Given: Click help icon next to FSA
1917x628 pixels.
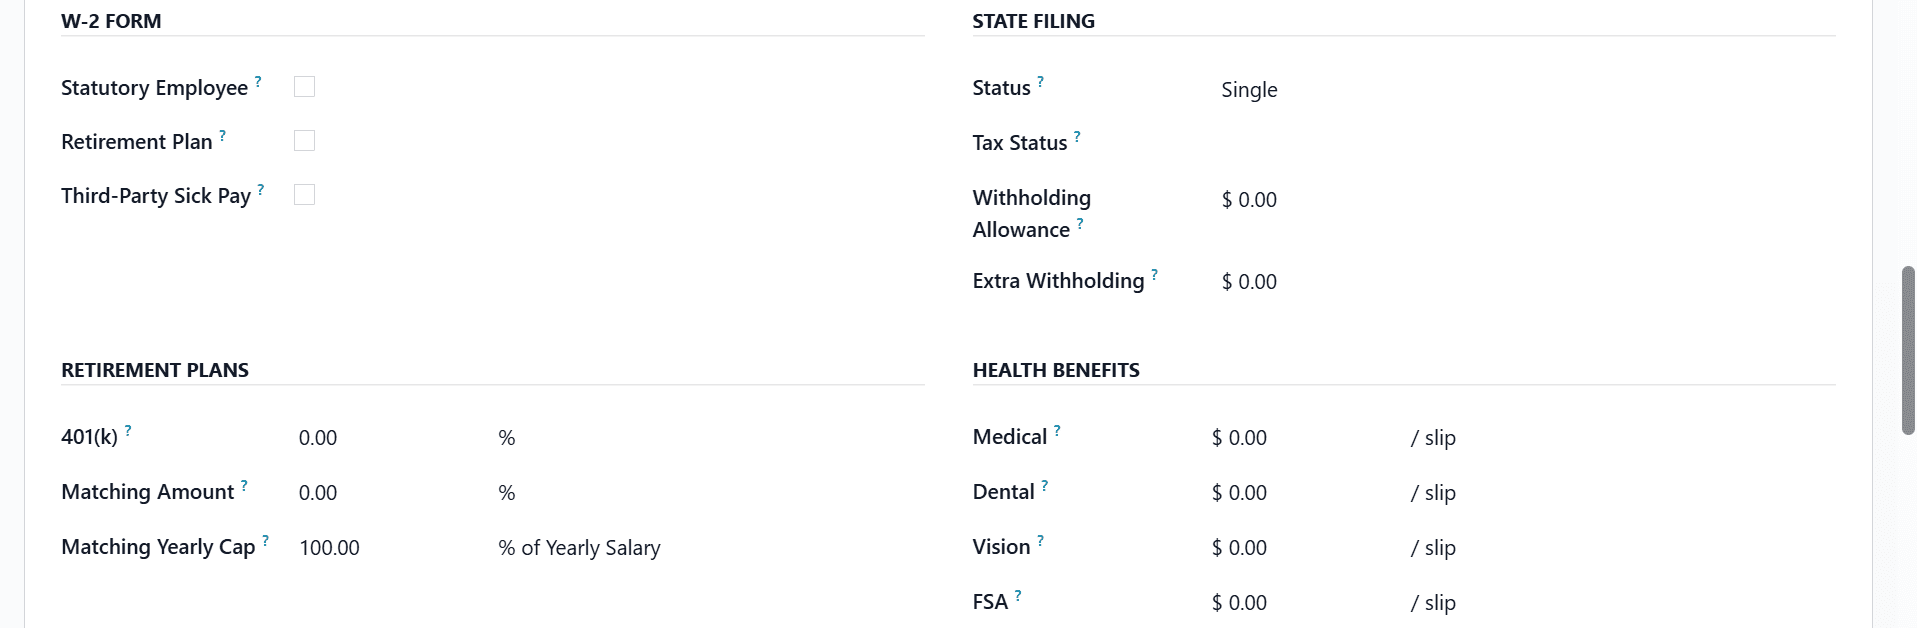Looking at the screenshot, I should 1018,595.
